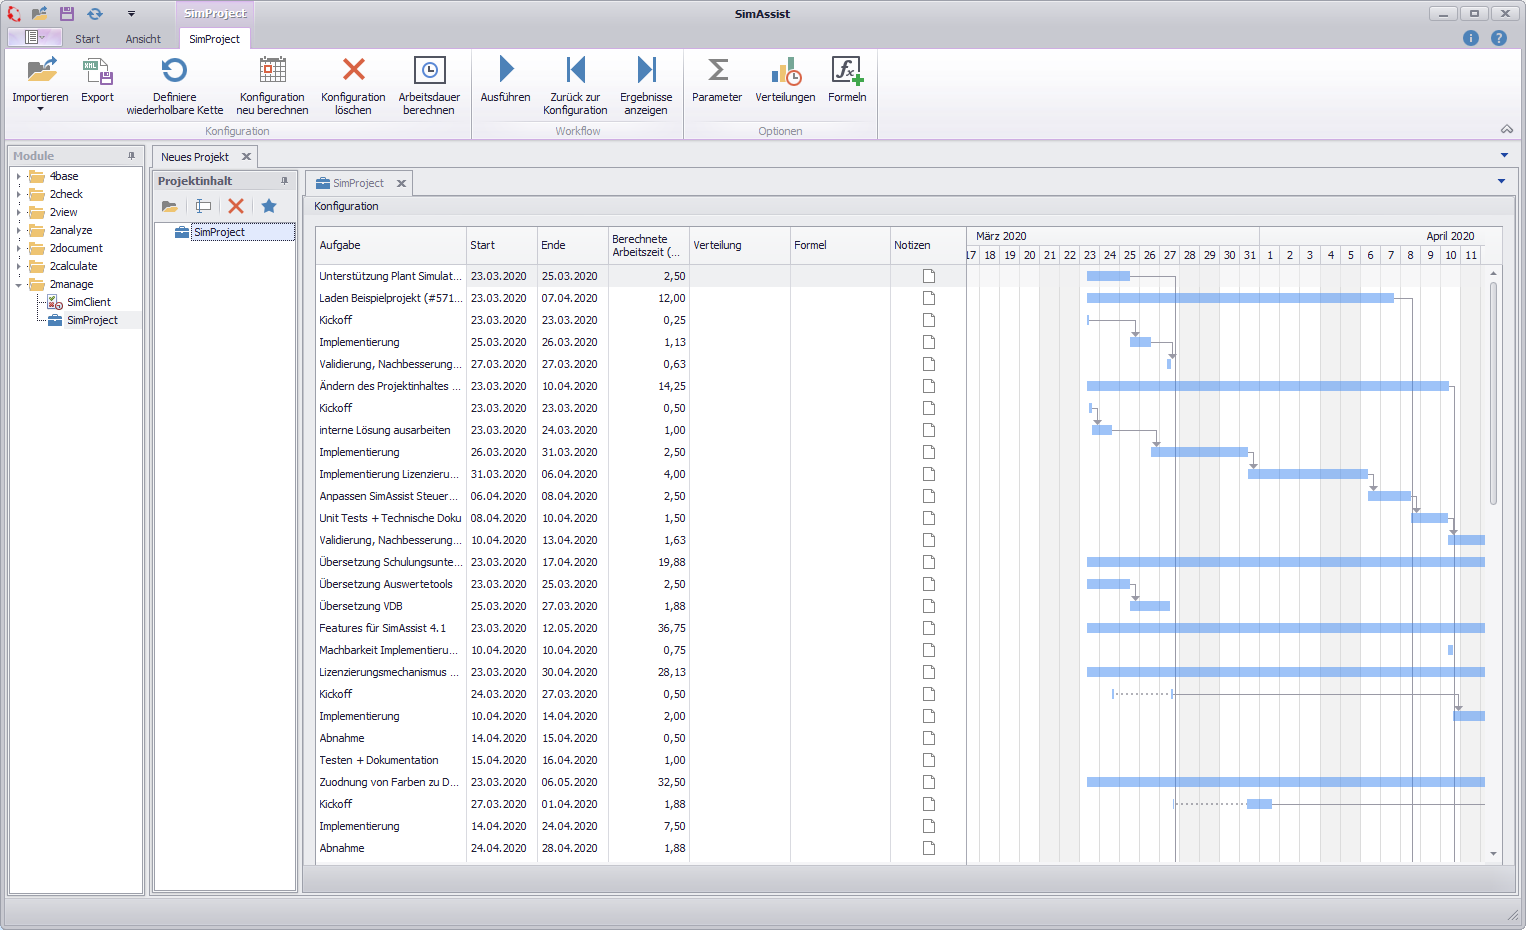Select SimProject in module tree
Screen dimensions: 1526x930
coord(92,320)
